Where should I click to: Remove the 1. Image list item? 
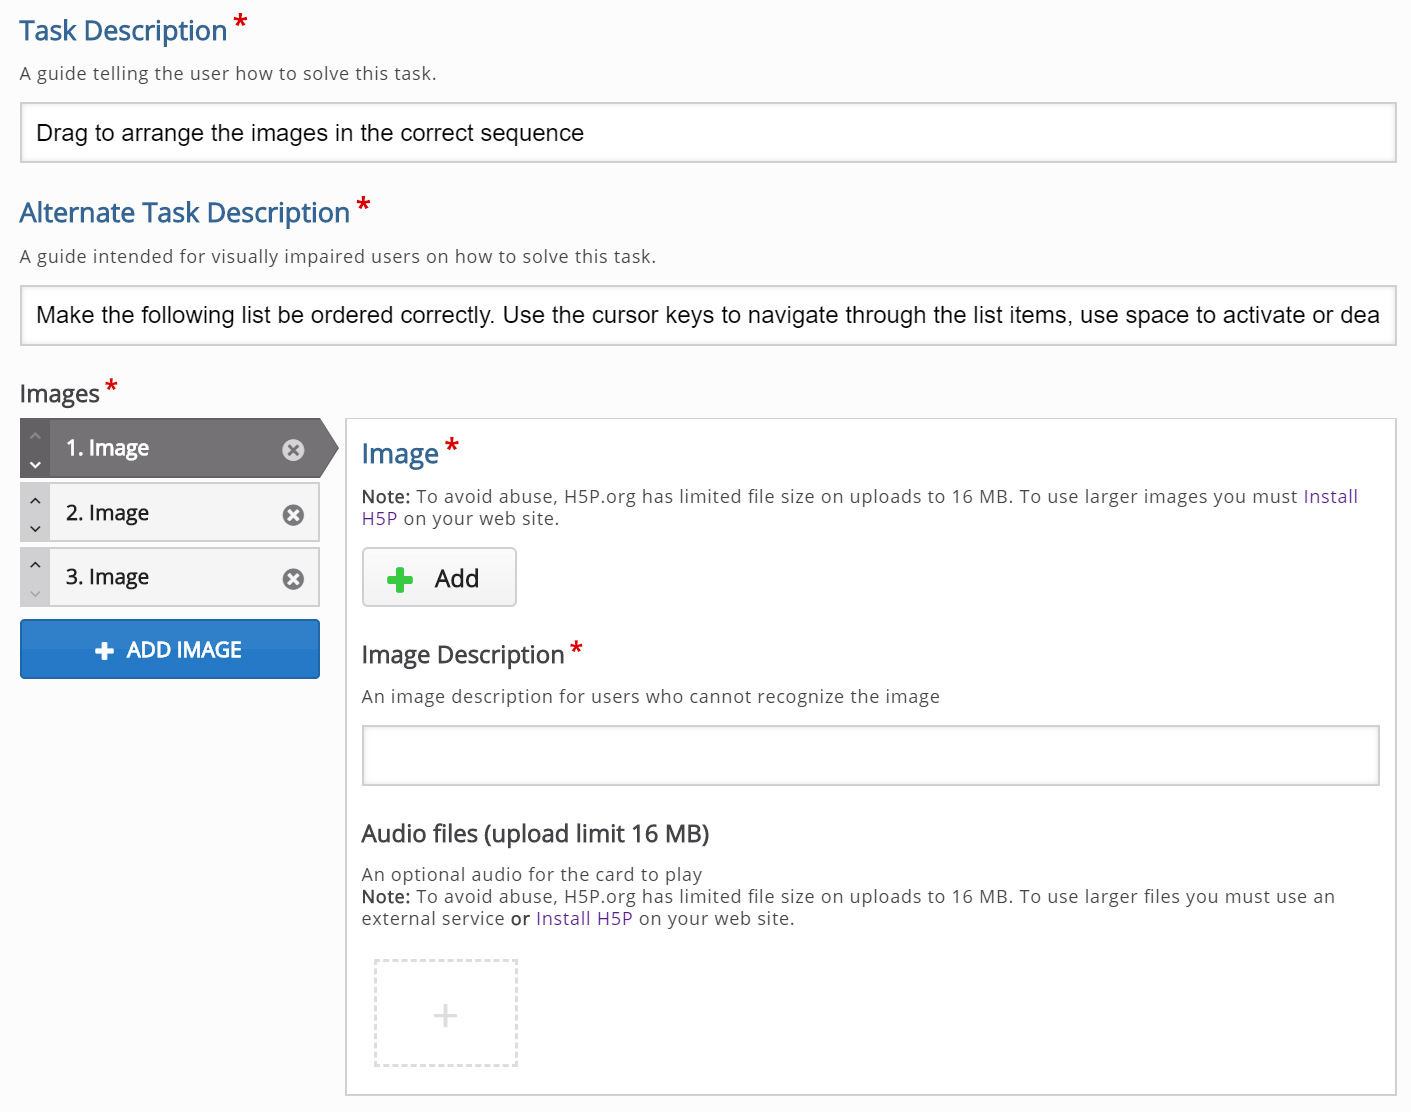[x=293, y=450]
